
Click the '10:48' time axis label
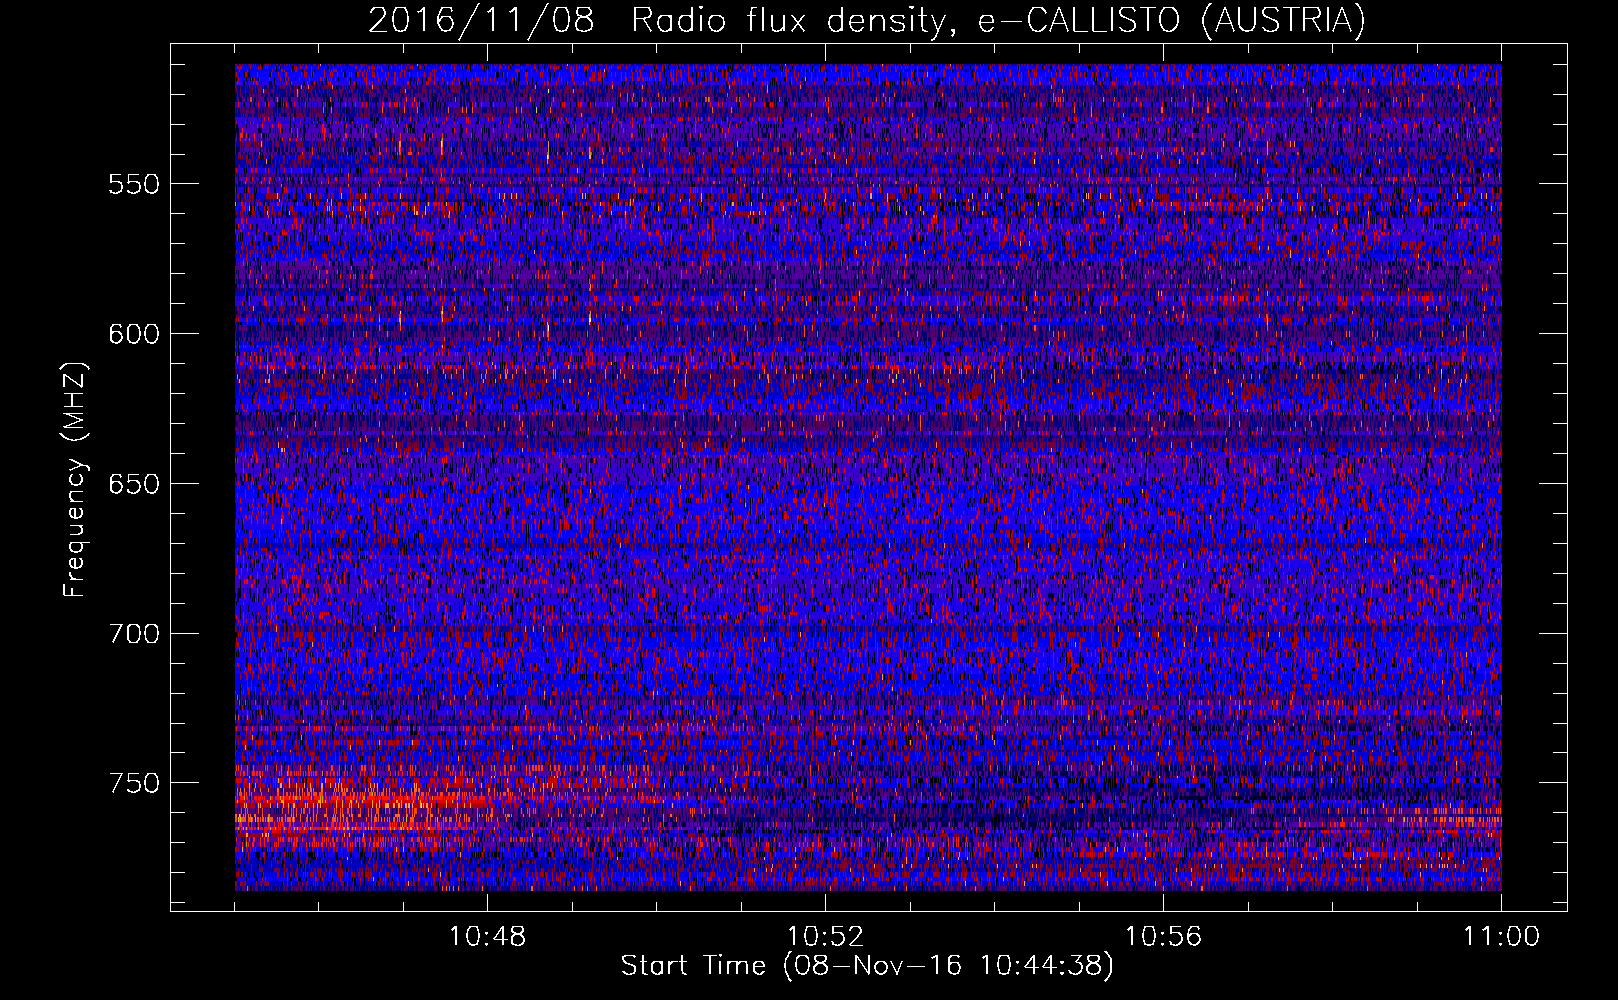point(488,937)
